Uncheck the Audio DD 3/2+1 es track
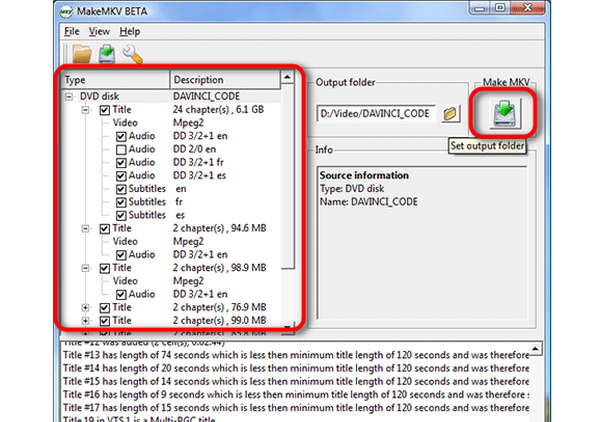600x422 pixels. tap(121, 176)
